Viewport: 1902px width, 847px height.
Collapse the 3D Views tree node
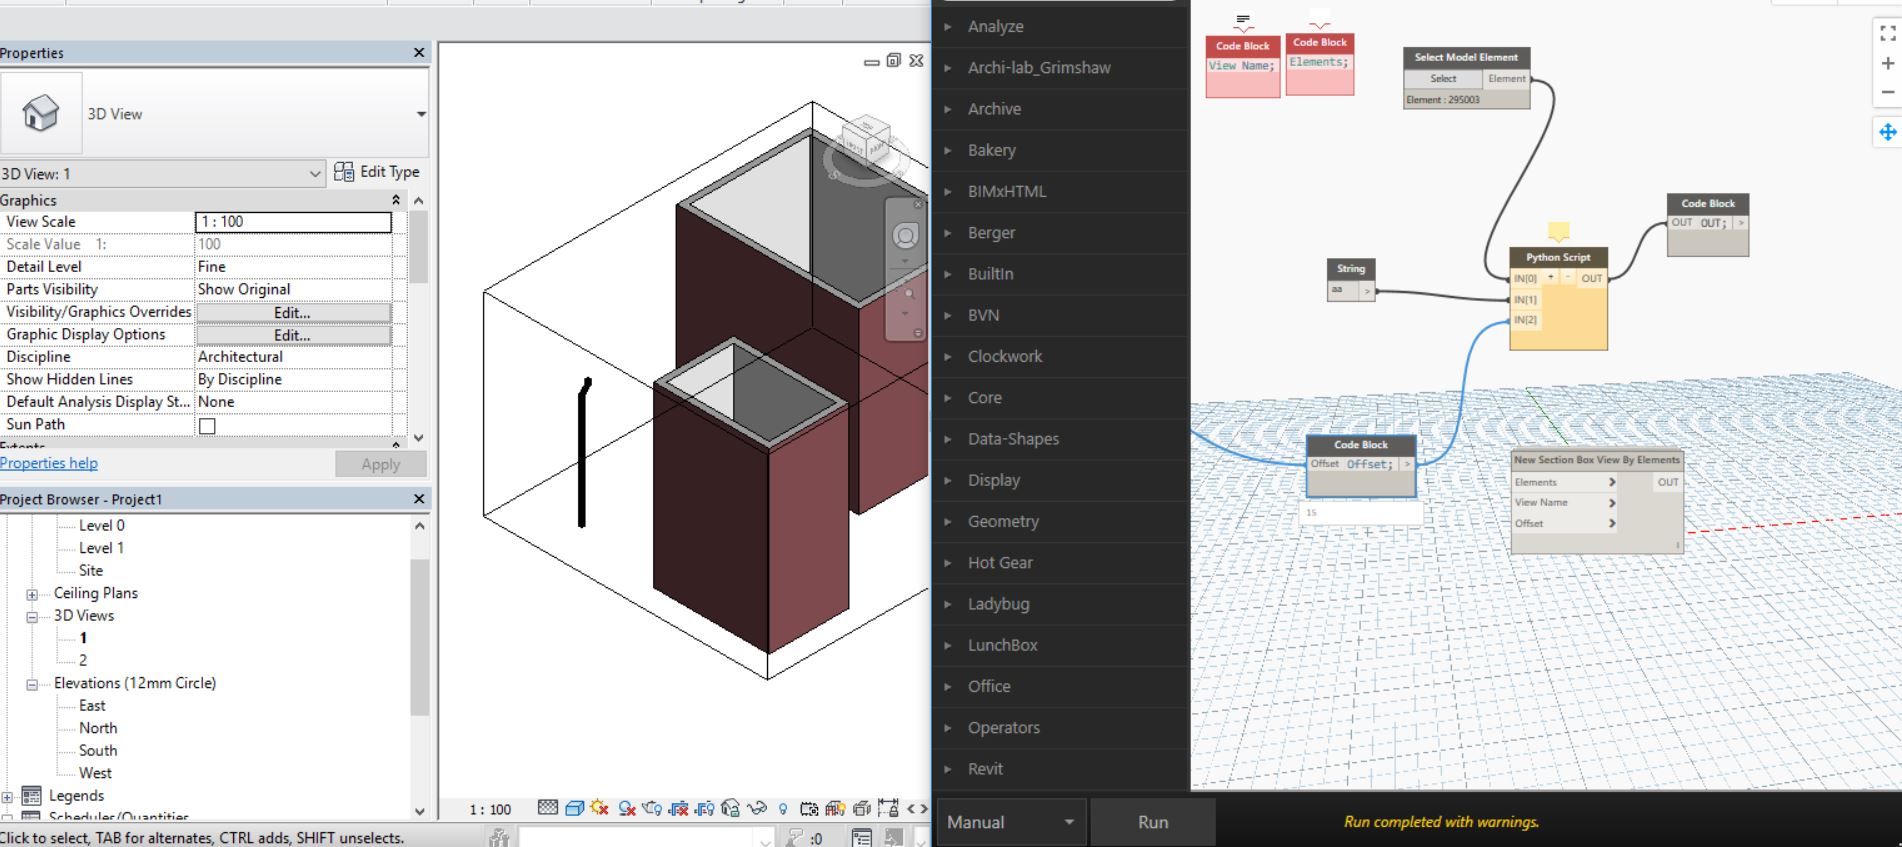click(x=32, y=616)
